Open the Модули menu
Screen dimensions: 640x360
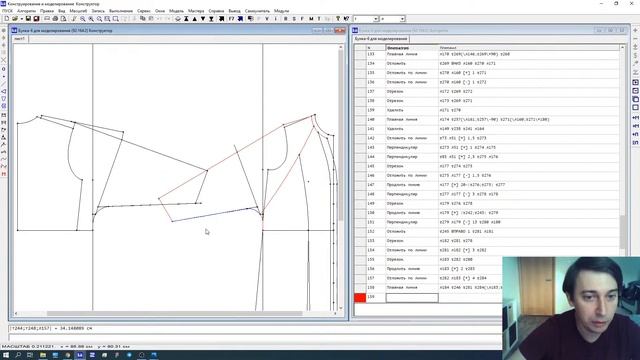(281, 11)
